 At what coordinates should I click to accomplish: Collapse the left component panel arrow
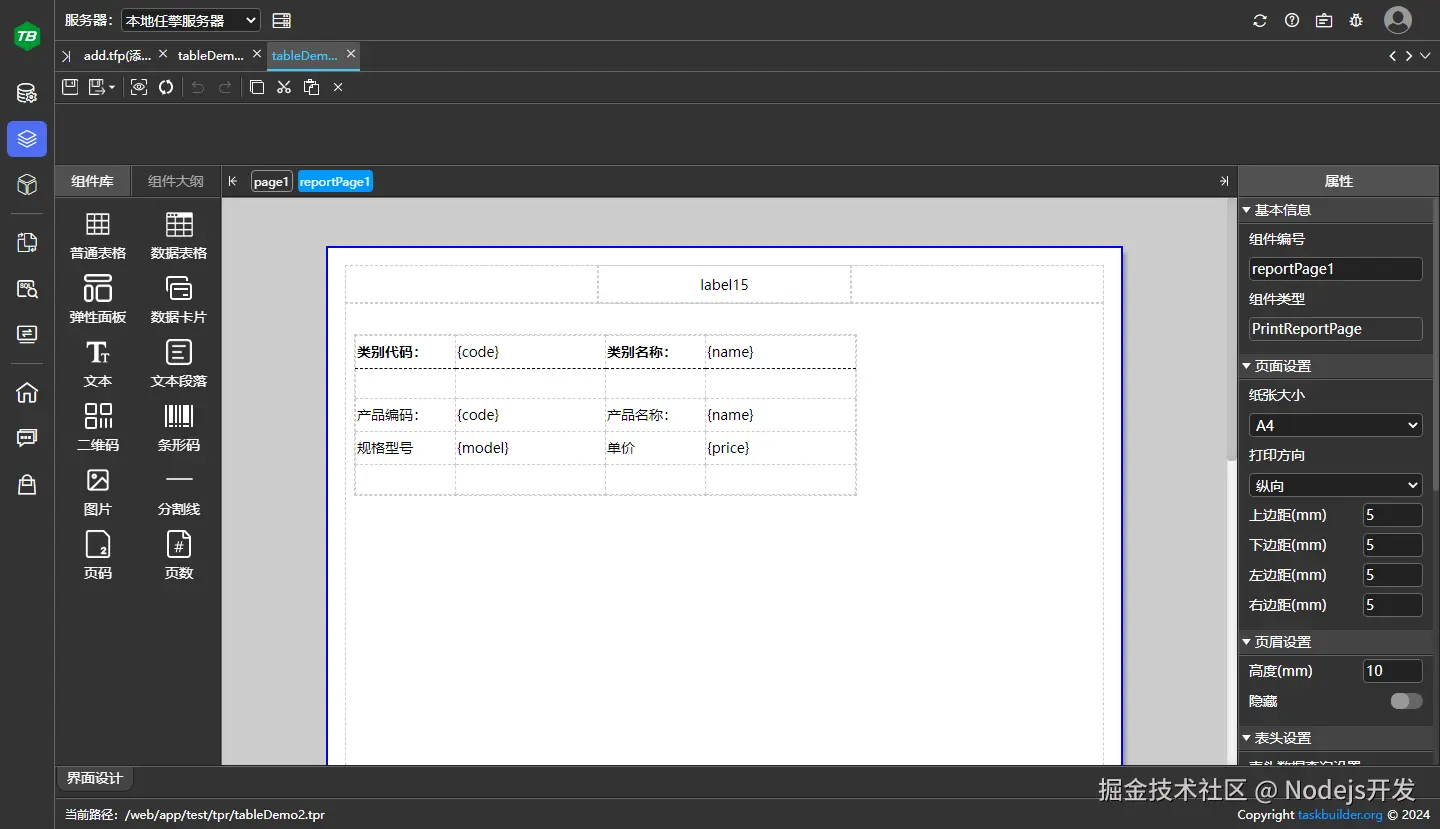[x=233, y=181]
